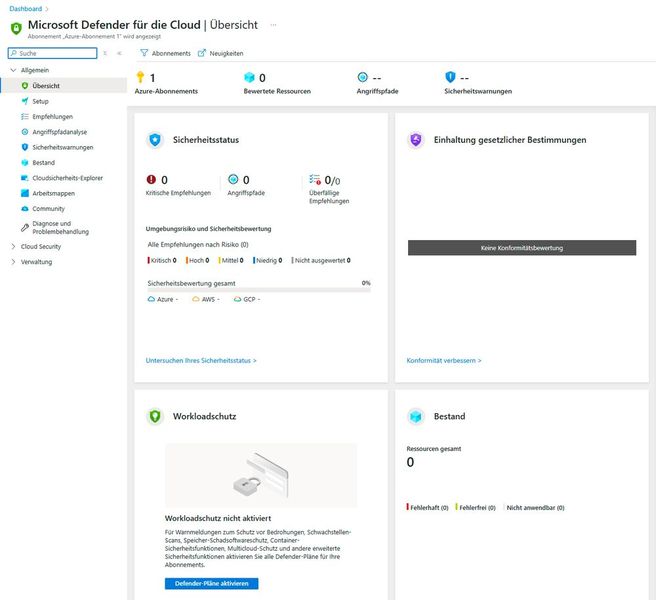The image size is (656, 600).
Task: Click the Defender-Pläne aktivieren button
Action: 211,583
